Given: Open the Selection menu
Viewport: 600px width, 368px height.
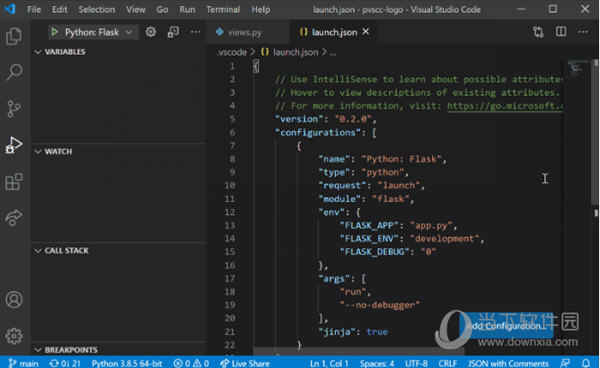Looking at the screenshot, I should [x=96, y=9].
